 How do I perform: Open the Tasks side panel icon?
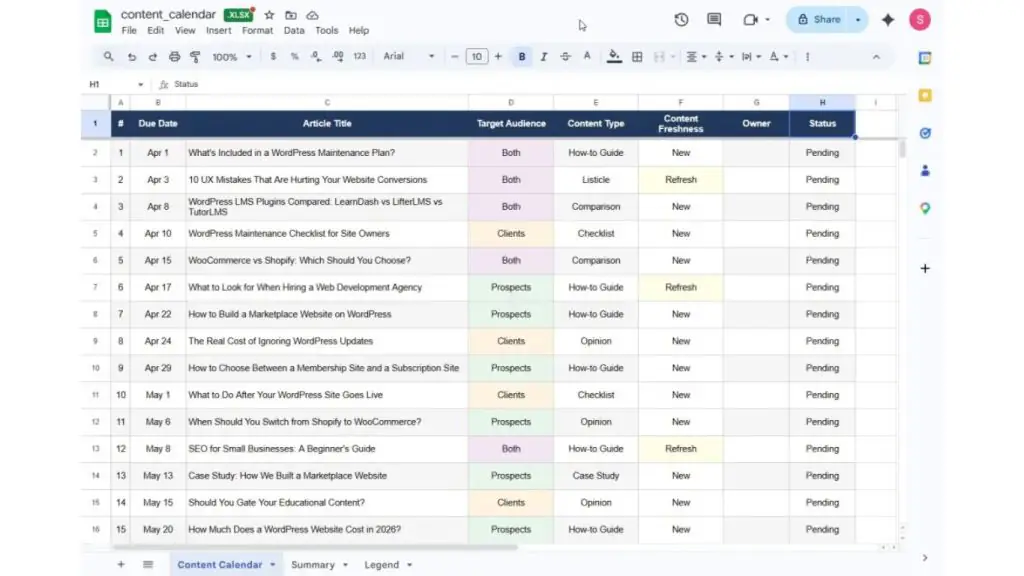click(925, 133)
